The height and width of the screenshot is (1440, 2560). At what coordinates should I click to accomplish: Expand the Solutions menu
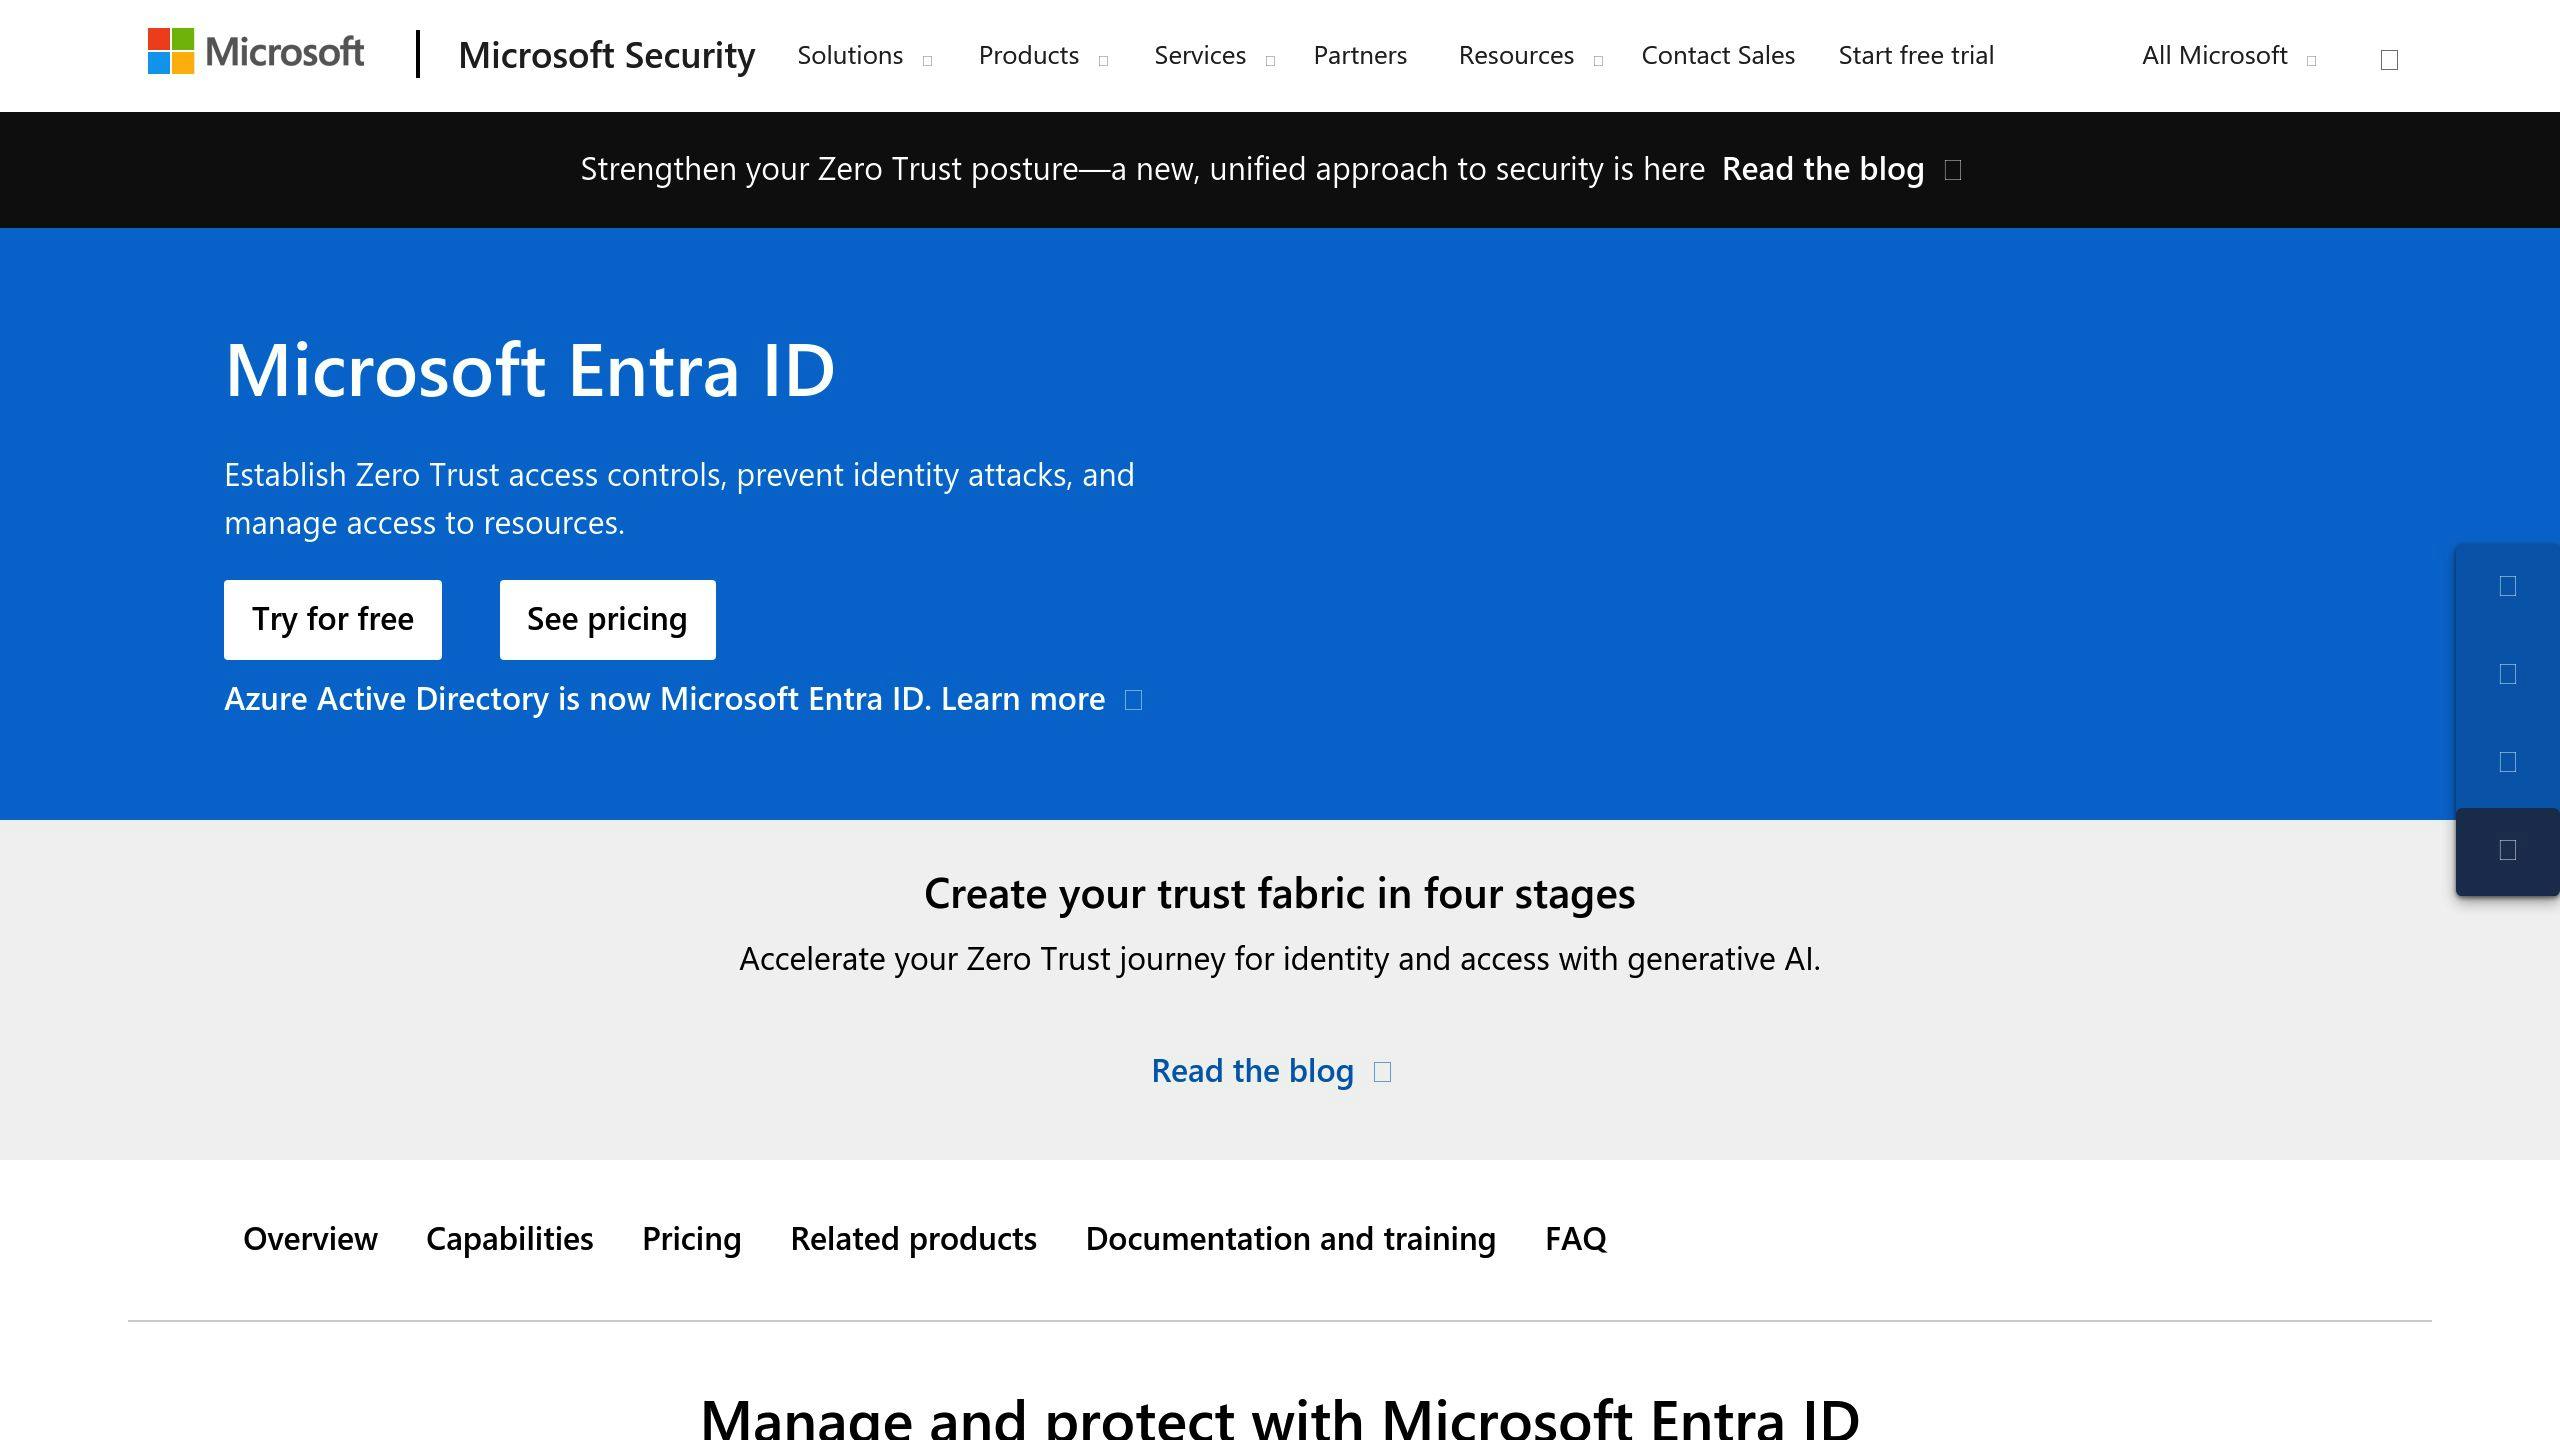pos(864,56)
